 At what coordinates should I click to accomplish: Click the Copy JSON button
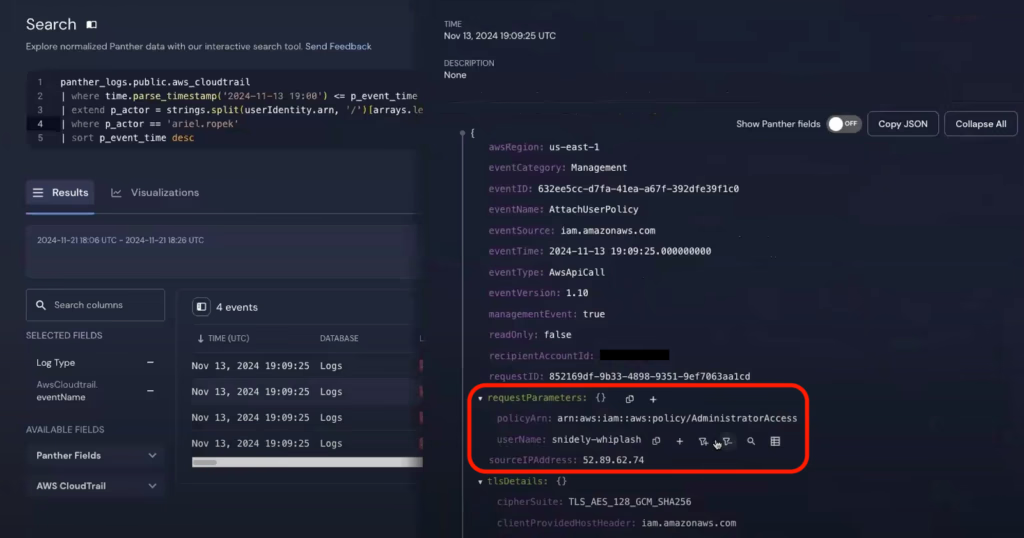pos(903,124)
